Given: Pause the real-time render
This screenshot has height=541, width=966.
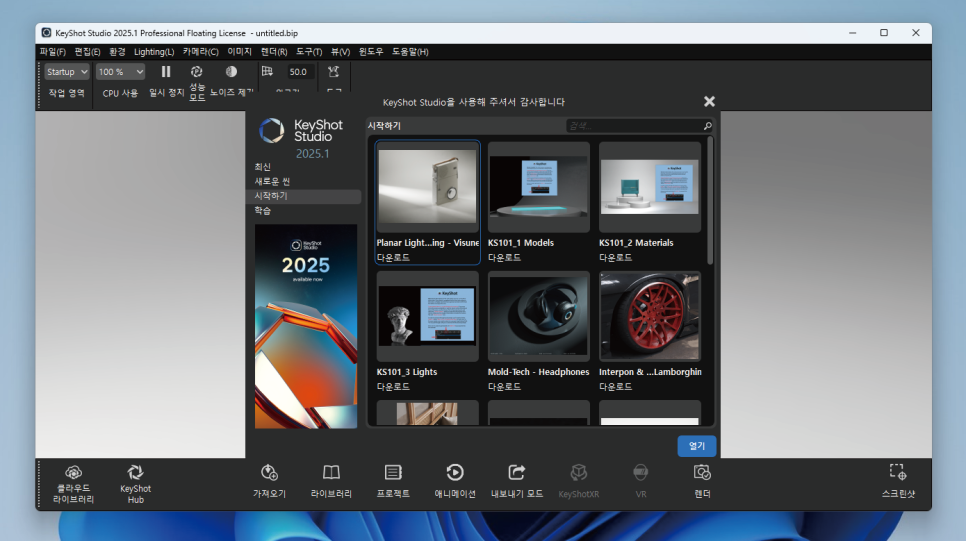Looking at the screenshot, I should (x=166, y=72).
